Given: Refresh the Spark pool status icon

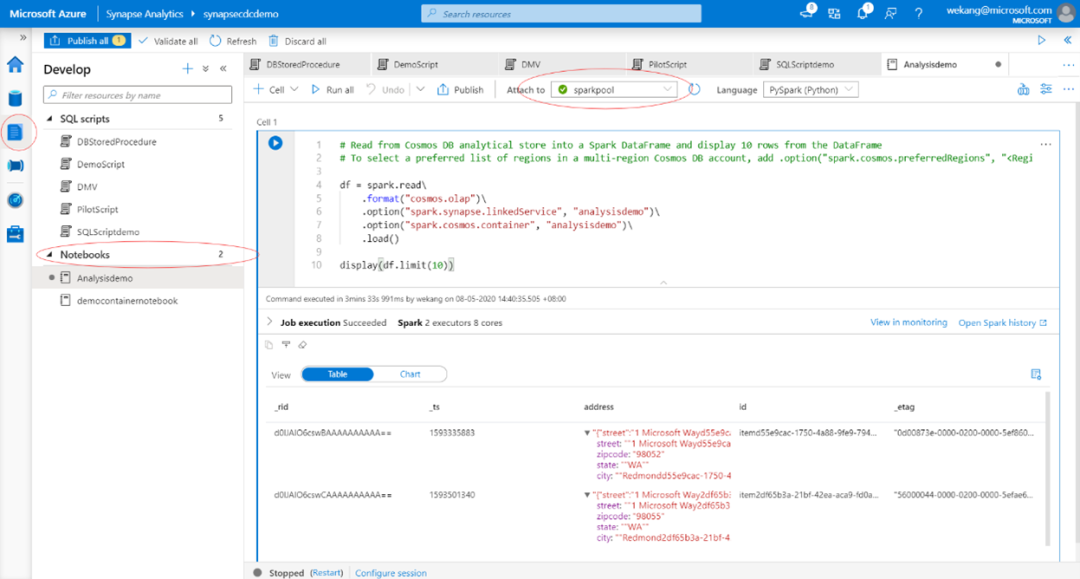Looking at the screenshot, I should (694, 90).
